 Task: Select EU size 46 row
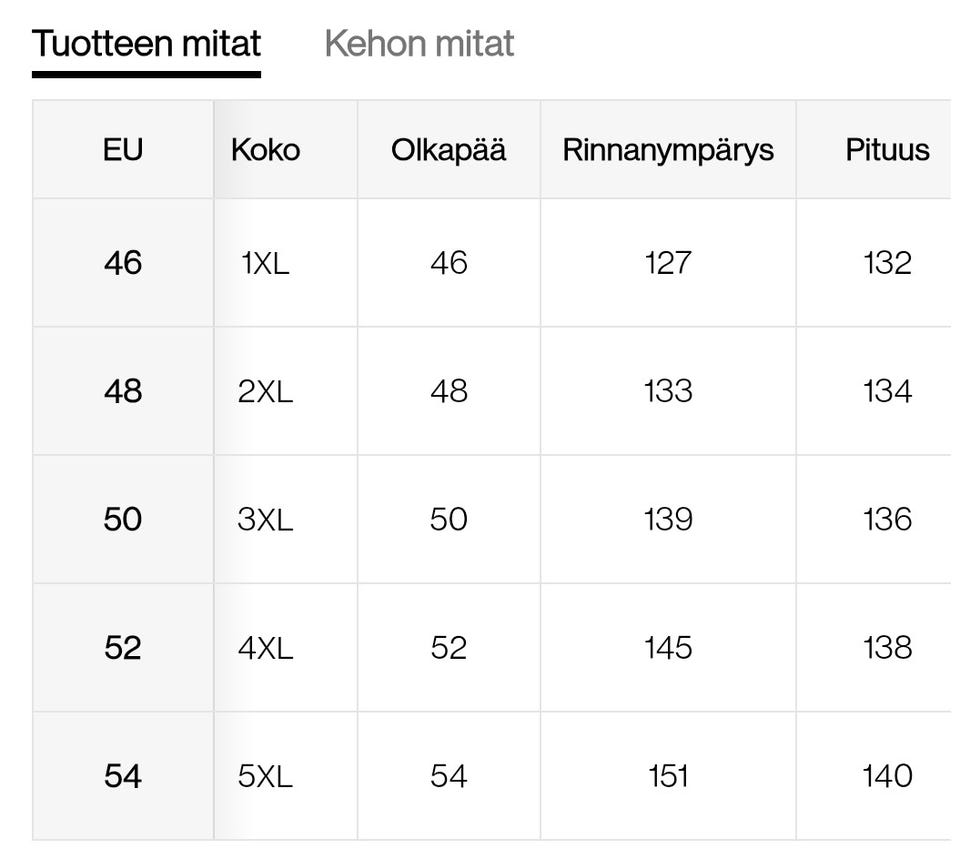123,263
